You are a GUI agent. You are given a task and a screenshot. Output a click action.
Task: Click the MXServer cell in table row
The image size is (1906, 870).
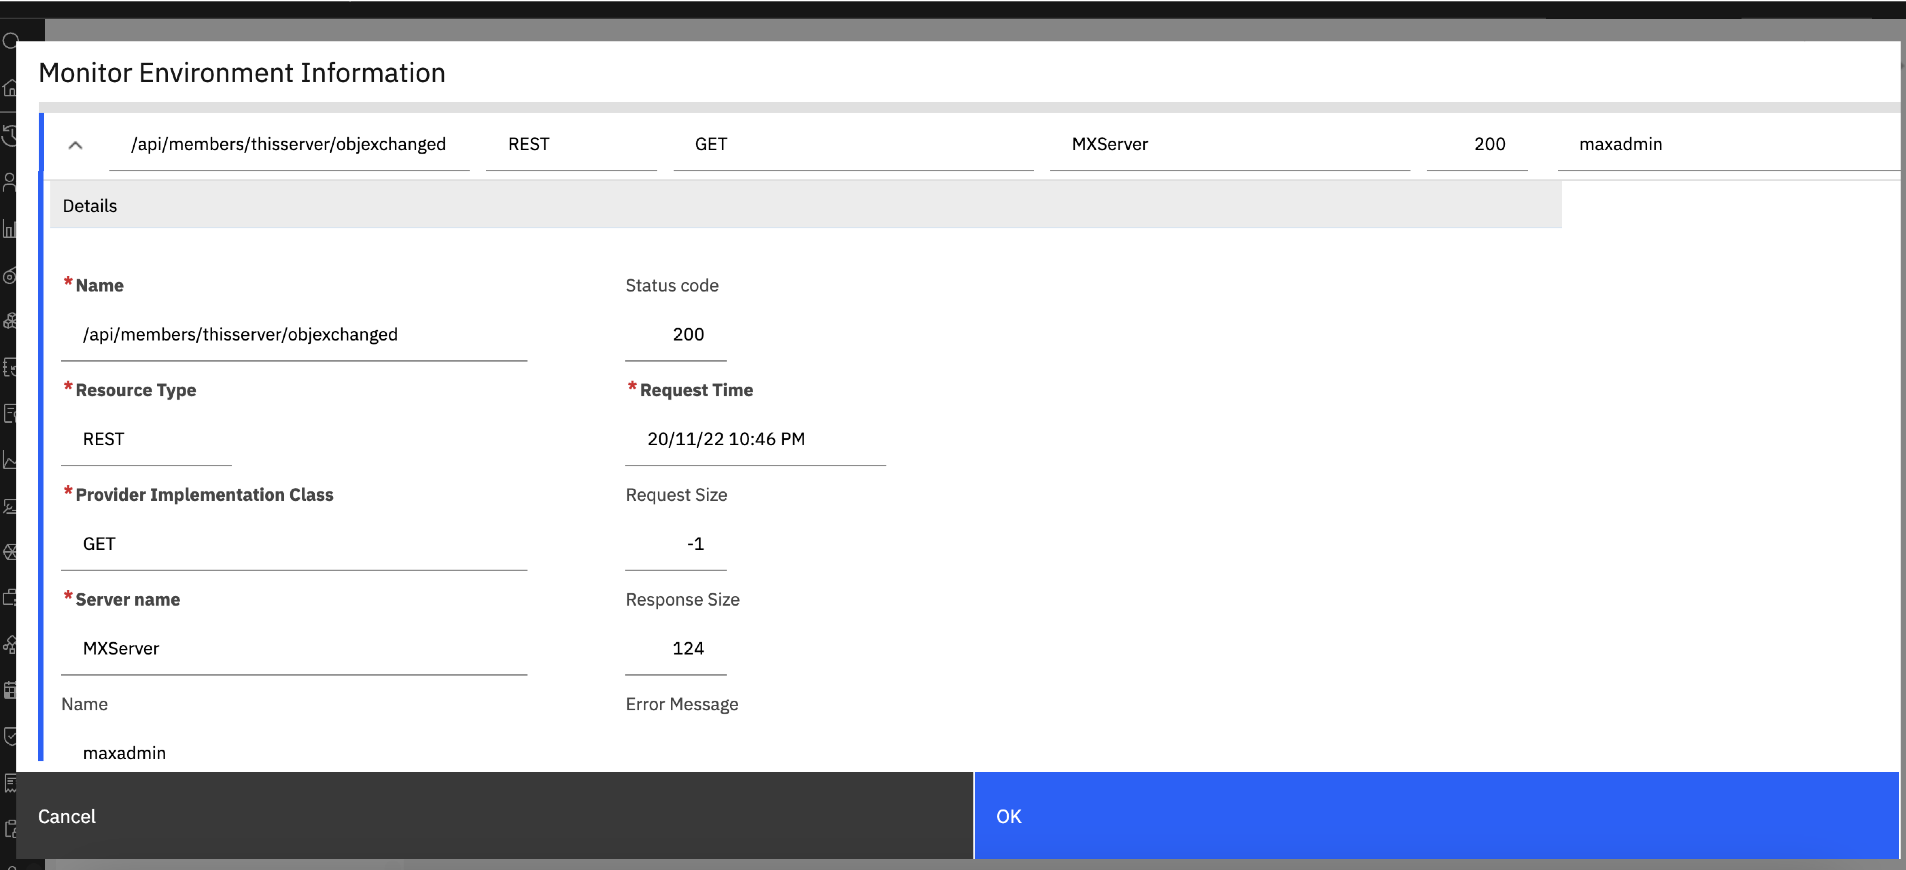tap(1230, 144)
